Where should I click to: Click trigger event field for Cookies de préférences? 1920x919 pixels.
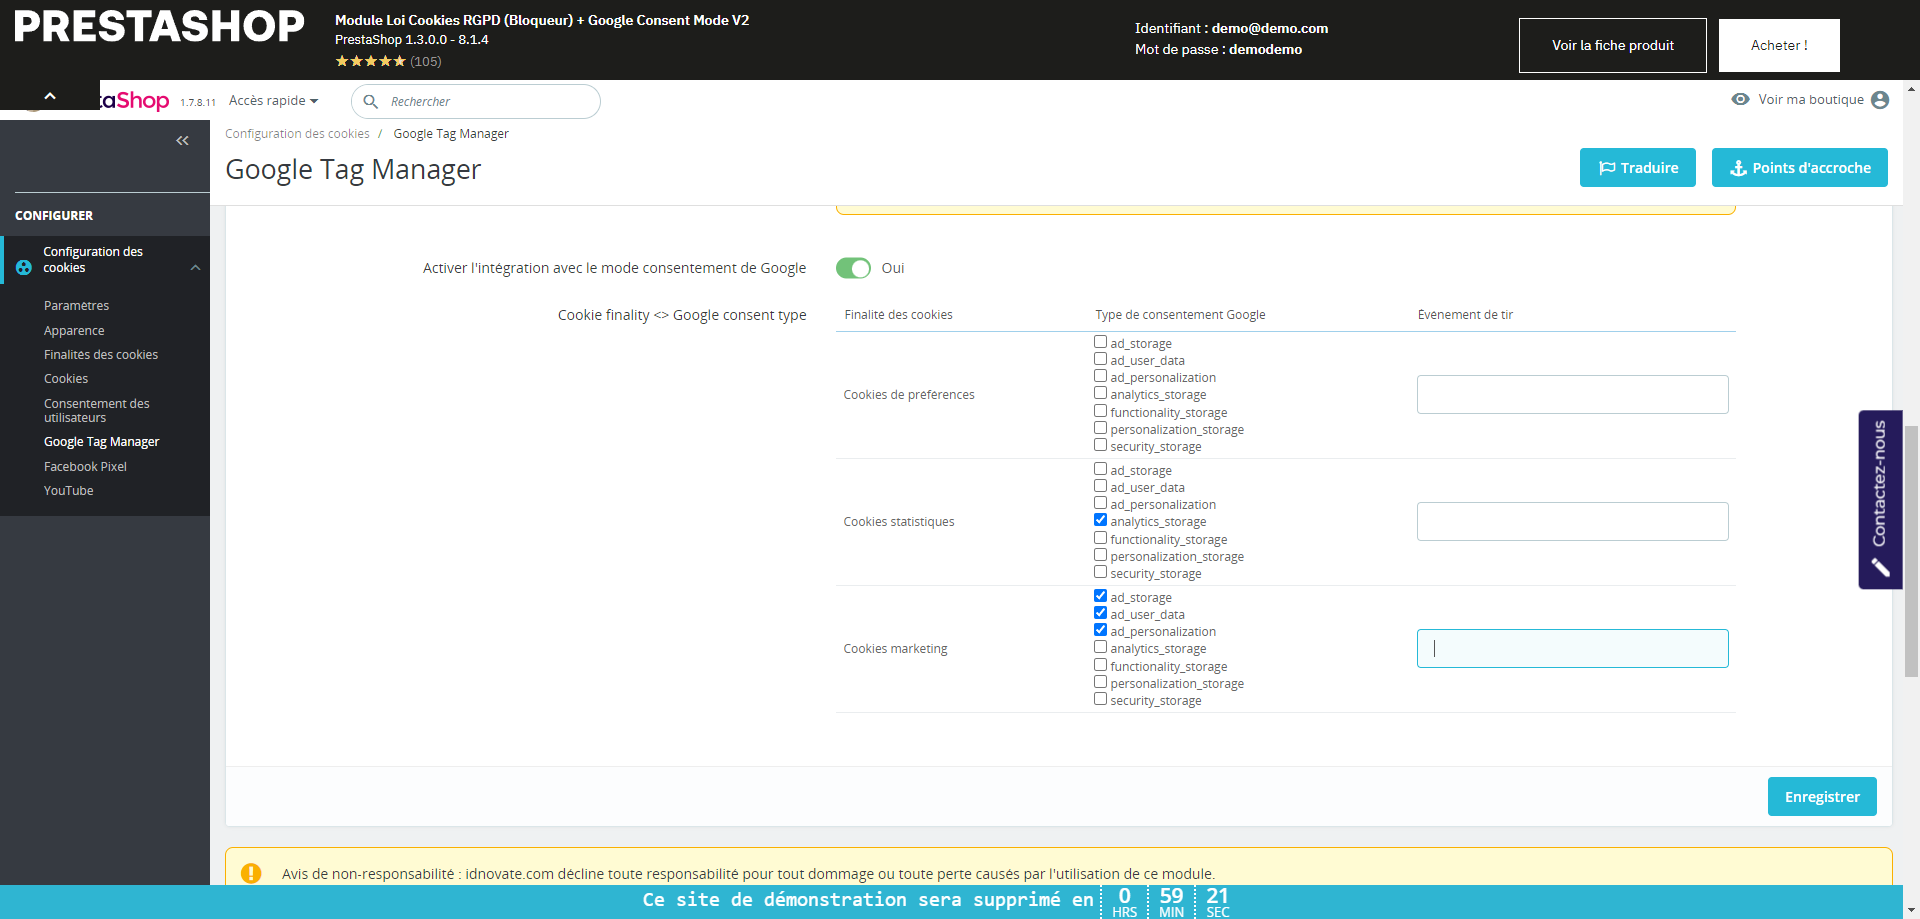[x=1573, y=394]
